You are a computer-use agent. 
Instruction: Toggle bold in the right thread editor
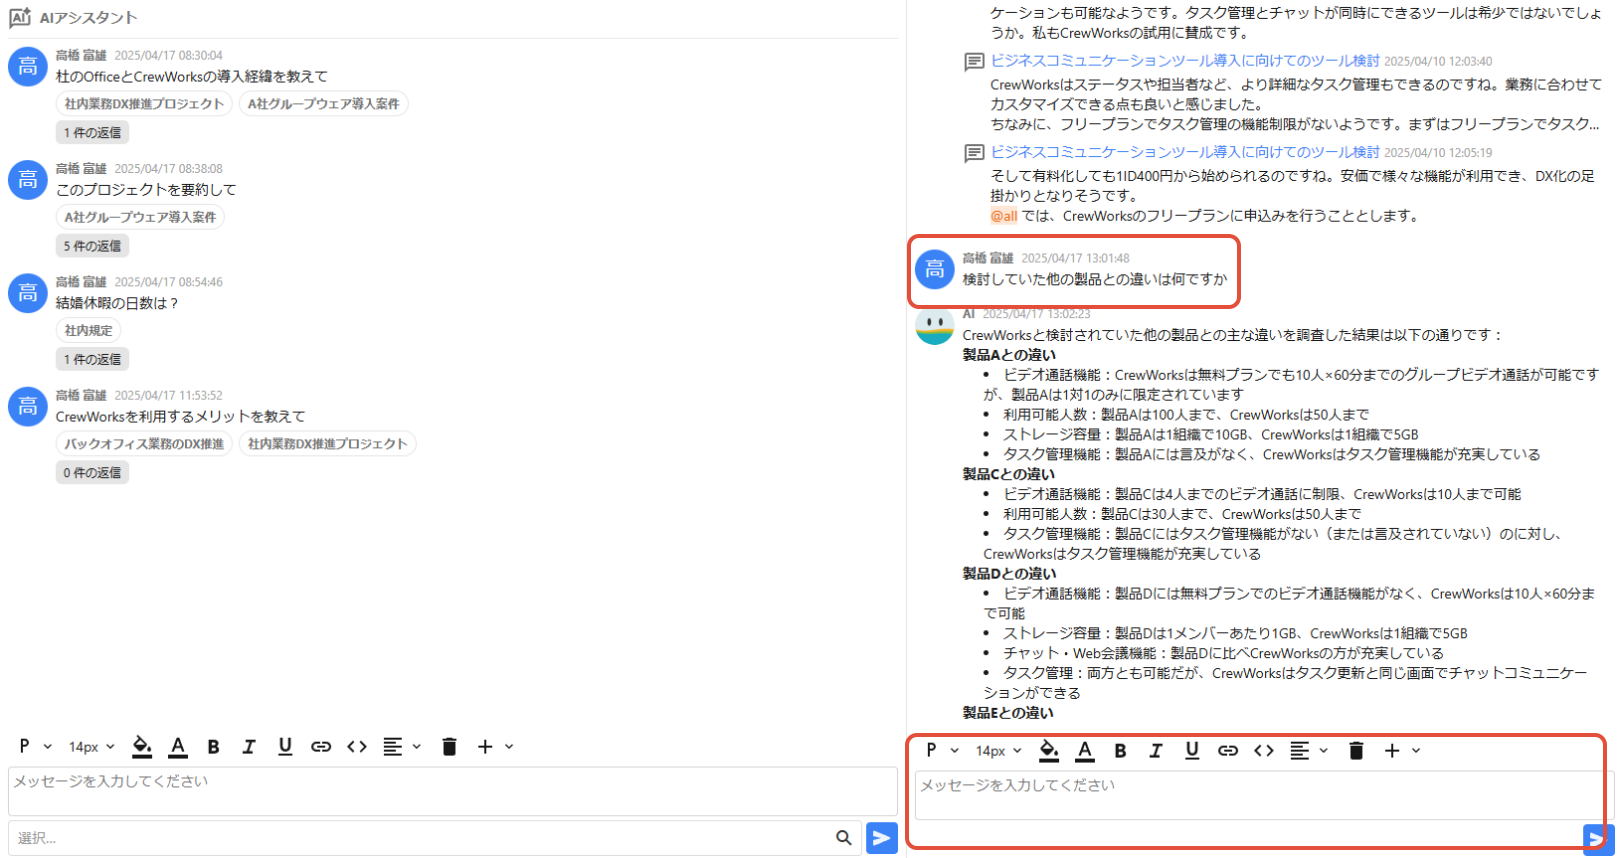click(x=1120, y=751)
